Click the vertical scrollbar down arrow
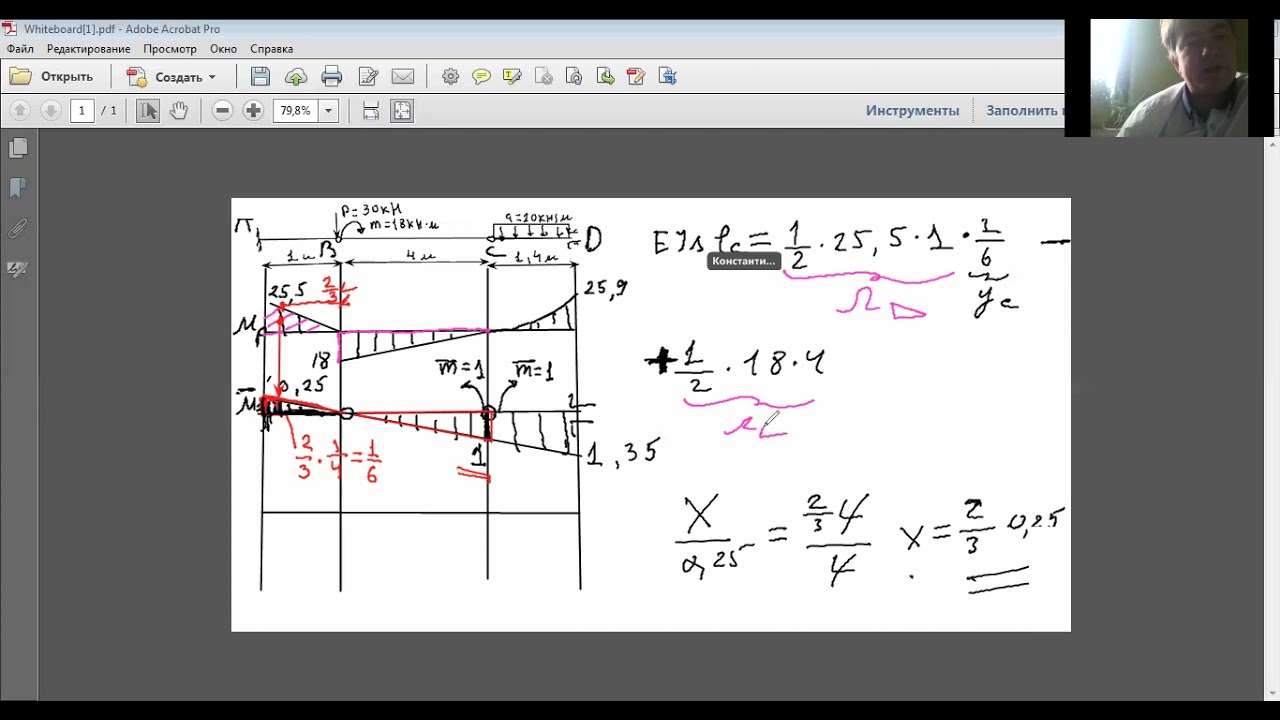 [x=1272, y=692]
